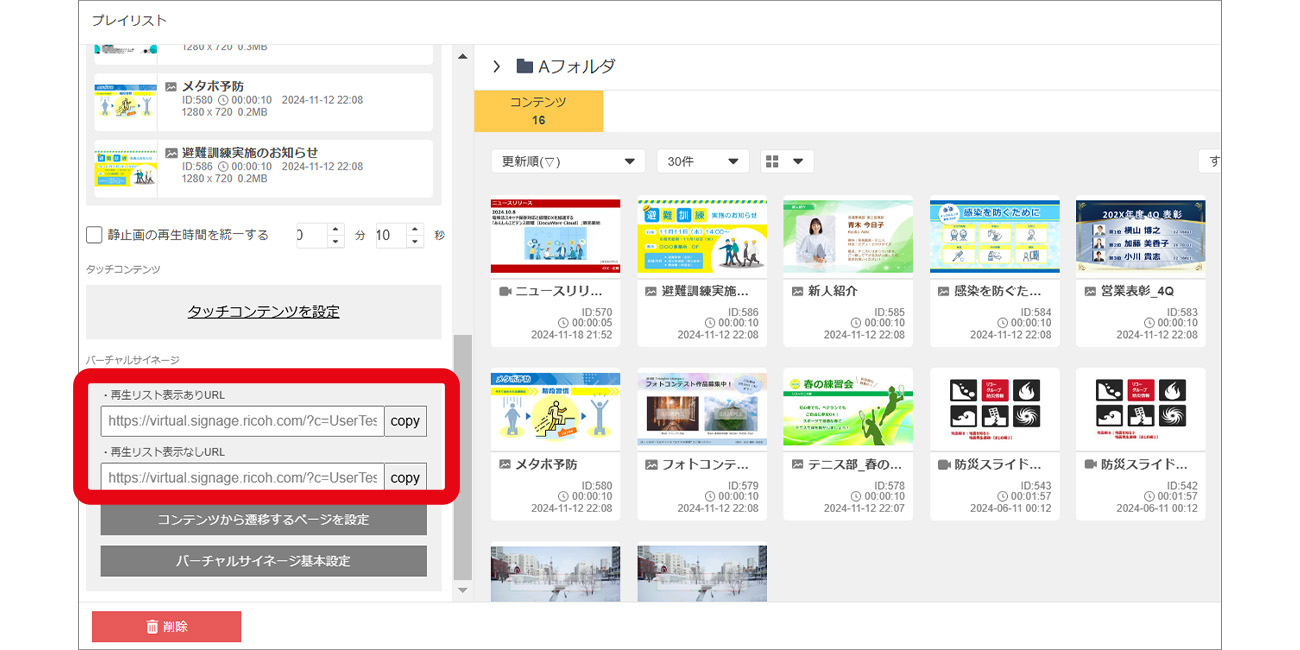Increase the seconds stepper value
This screenshot has height=650, width=1300.
(x=414, y=229)
